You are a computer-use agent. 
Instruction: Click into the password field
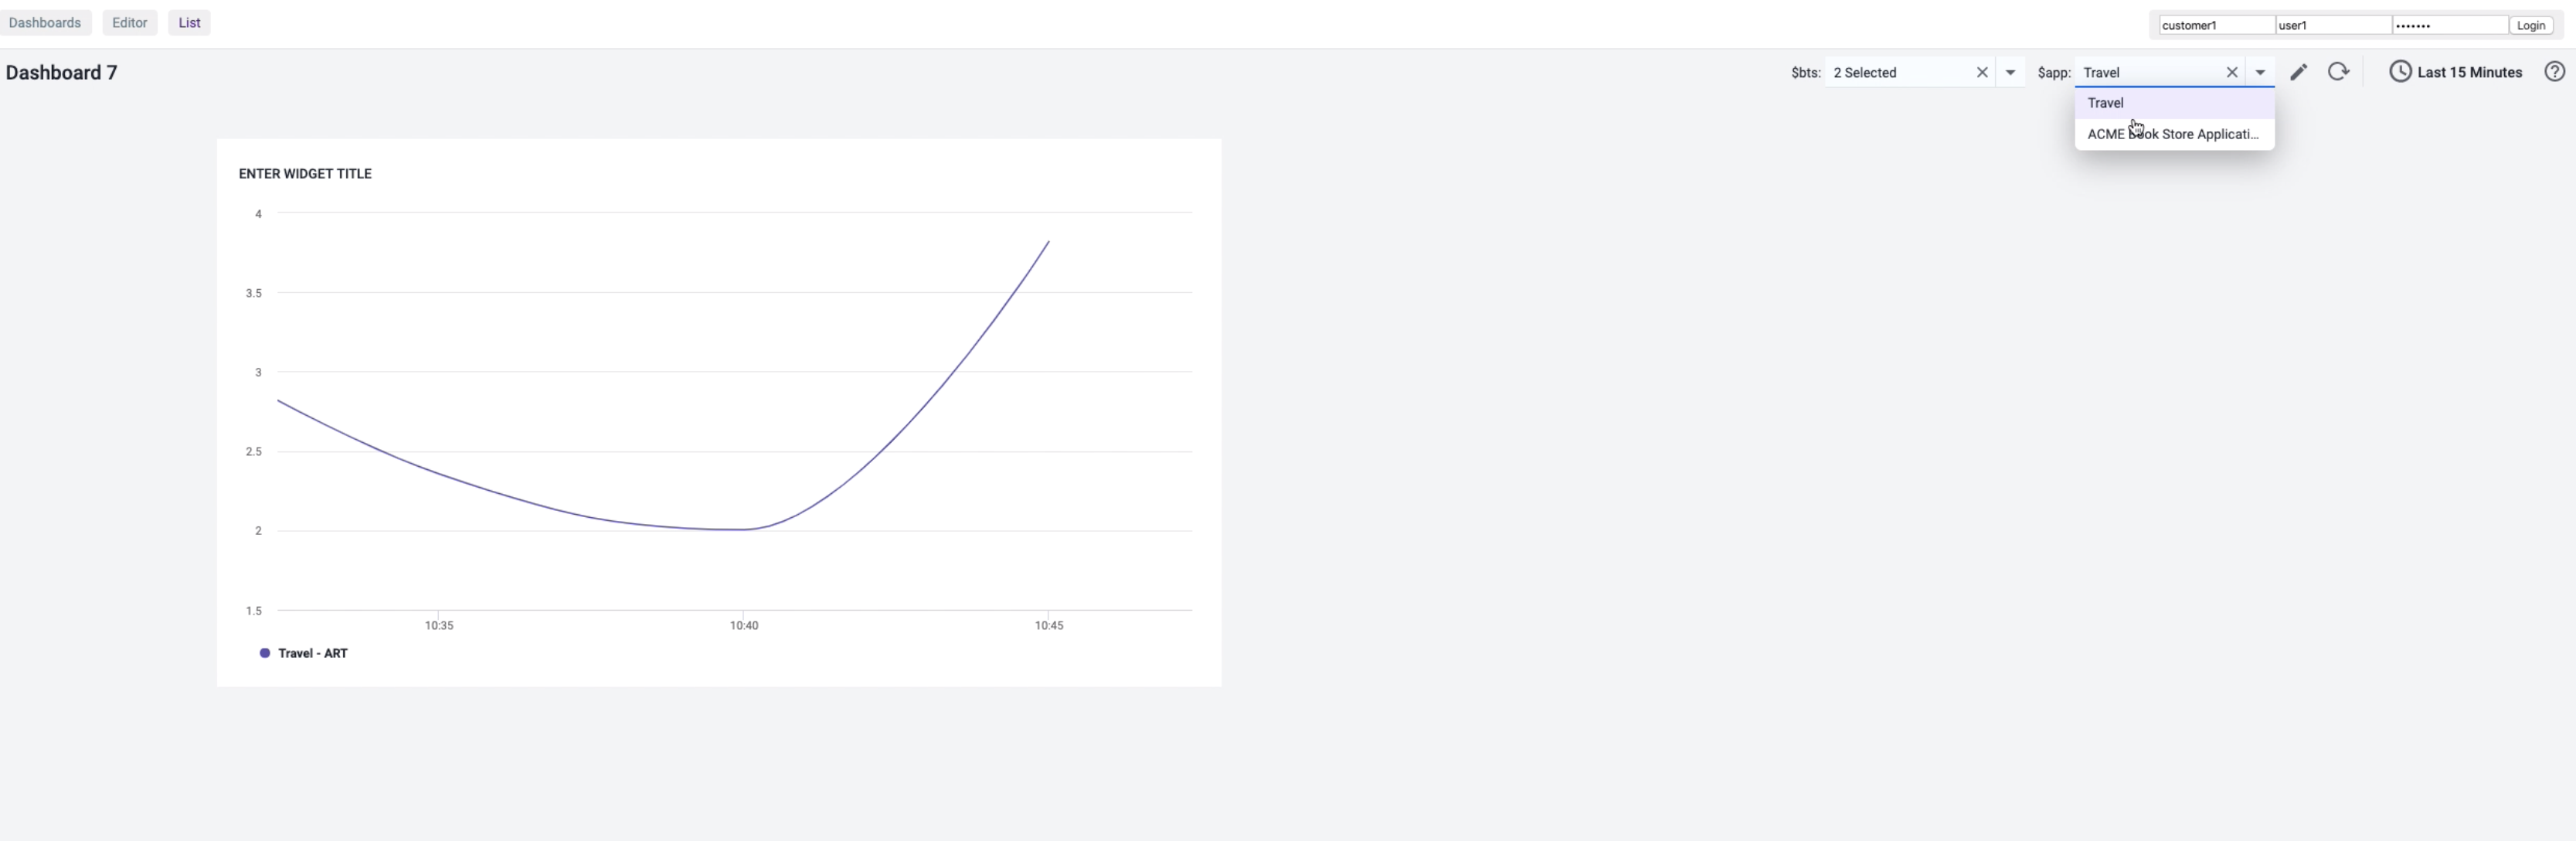pos(2450,25)
